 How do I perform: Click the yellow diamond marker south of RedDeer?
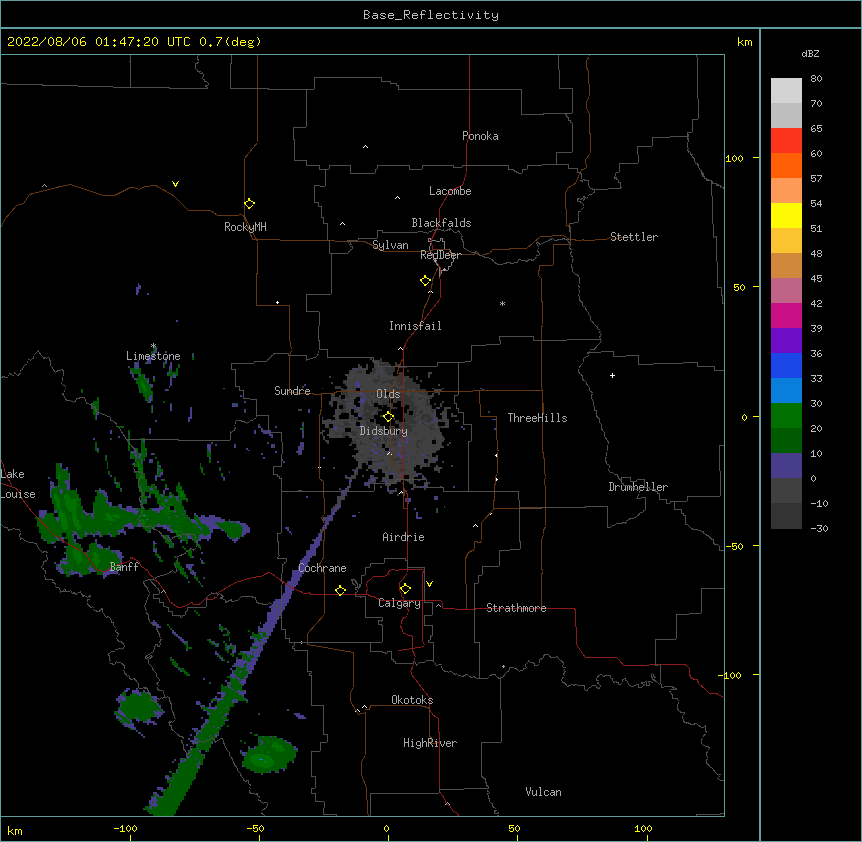426,281
